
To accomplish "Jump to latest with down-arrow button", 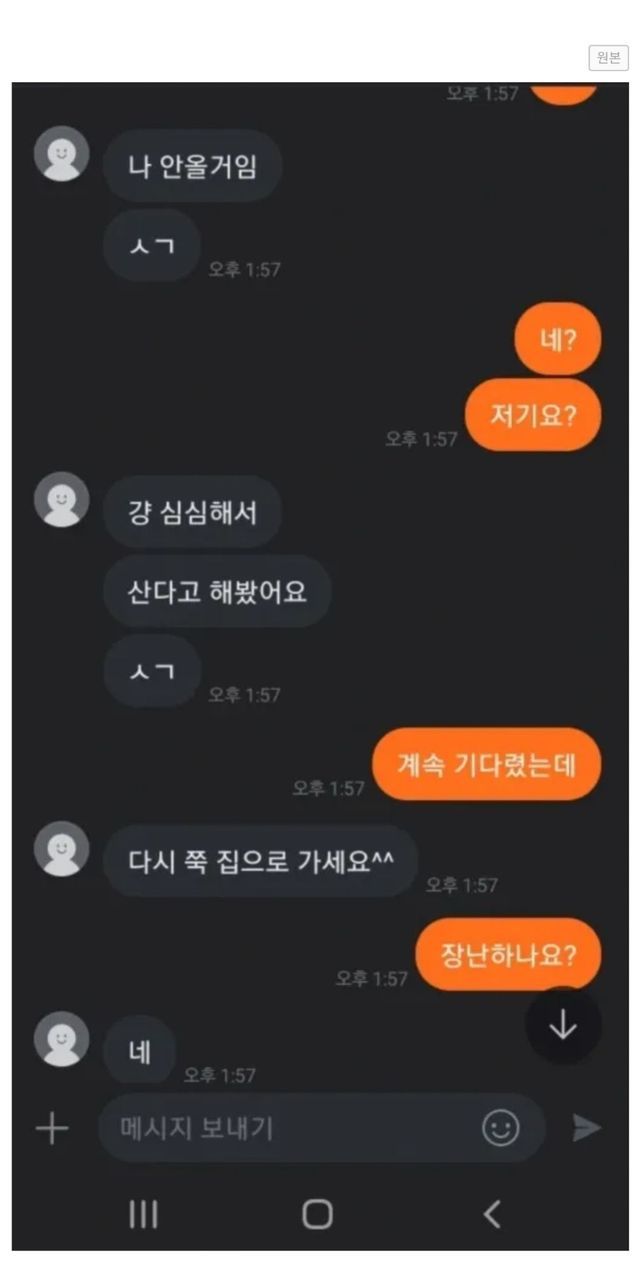I will 564,1026.
